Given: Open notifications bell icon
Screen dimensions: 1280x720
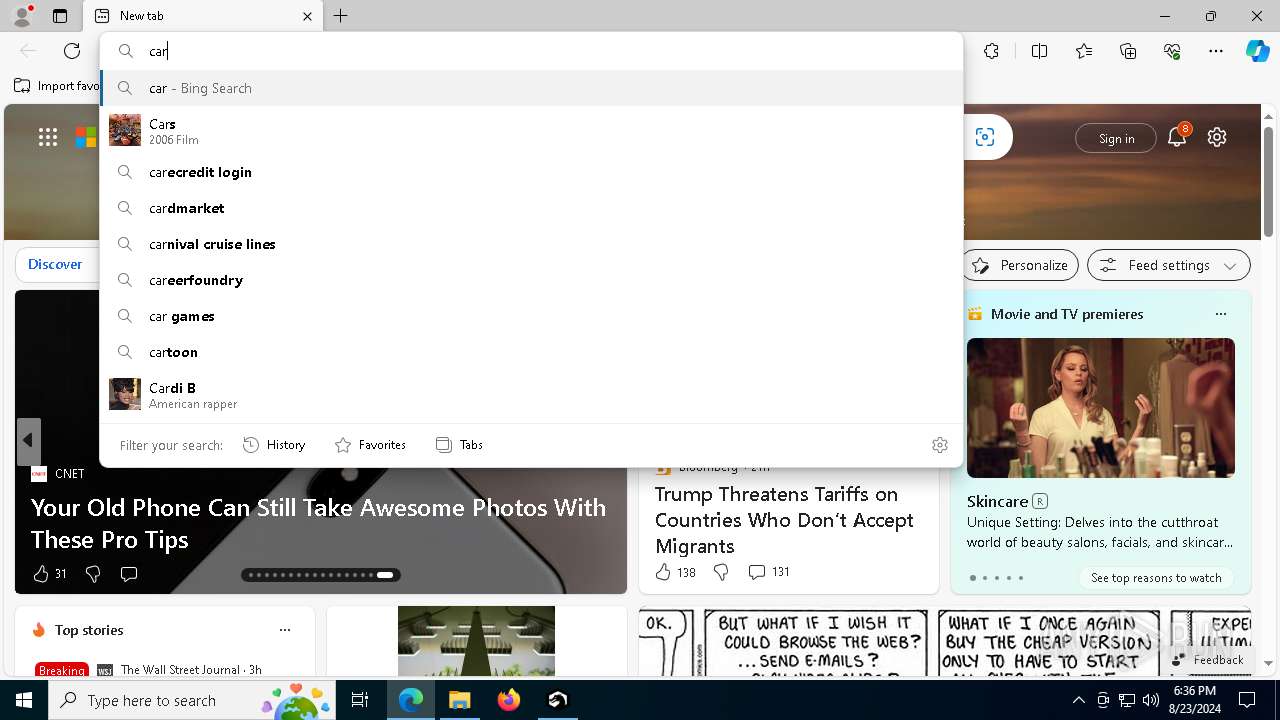Looking at the screenshot, I should [x=1177, y=138].
